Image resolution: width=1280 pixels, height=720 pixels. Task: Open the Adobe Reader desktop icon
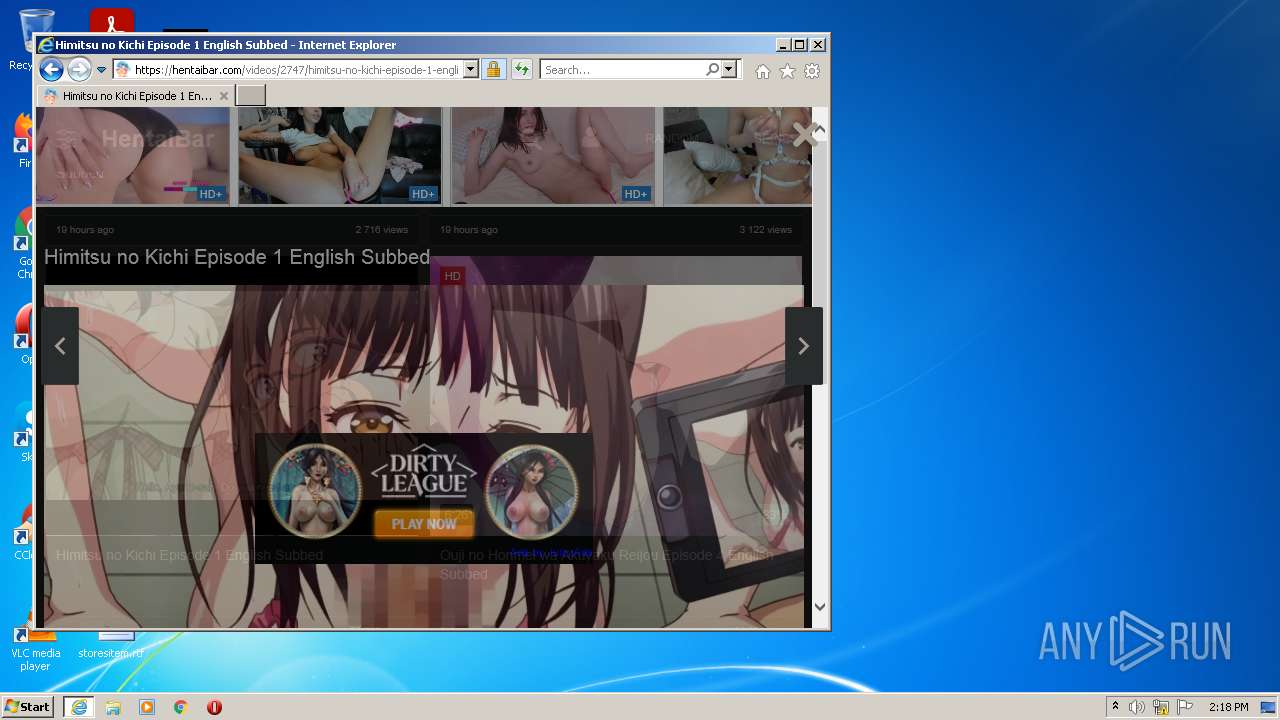(112, 22)
